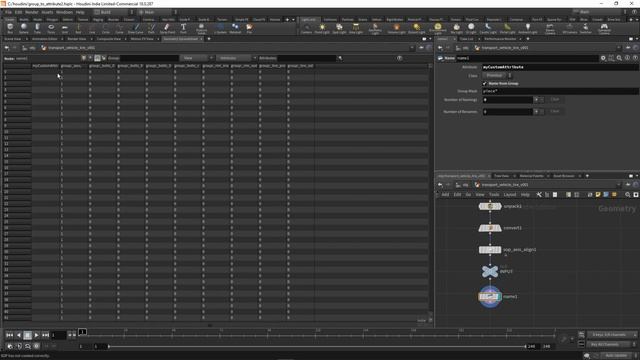Open the Build desktop dropdown

pyautogui.click(x=113, y=12)
